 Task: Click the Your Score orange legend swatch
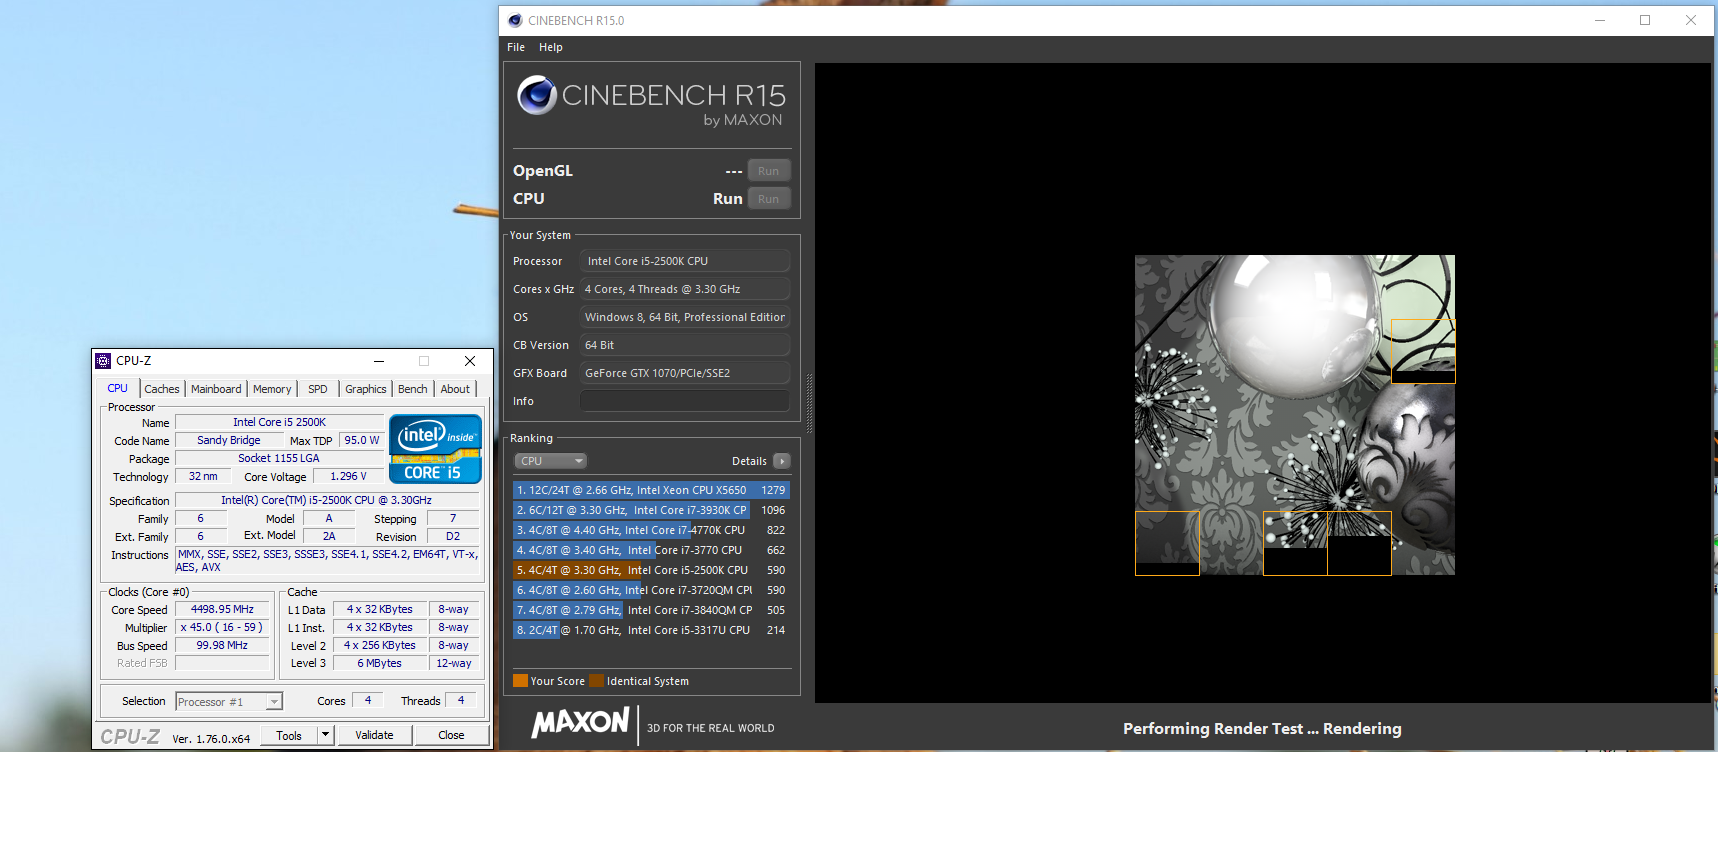pos(520,681)
